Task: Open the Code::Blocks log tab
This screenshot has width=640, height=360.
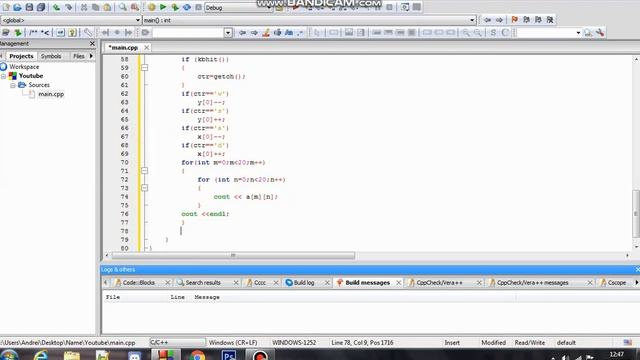Action: 139,282
